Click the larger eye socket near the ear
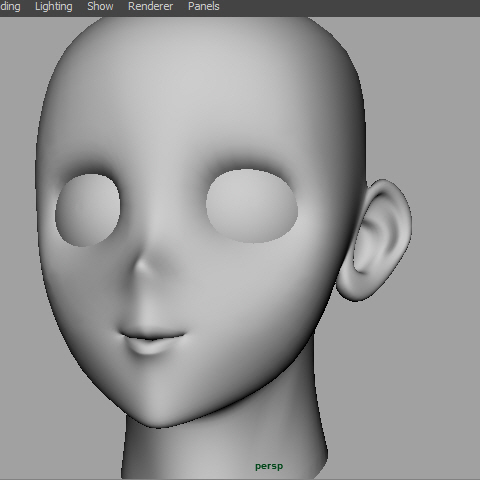480x480 pixels. pyautogui.click(x=252, y=206)
